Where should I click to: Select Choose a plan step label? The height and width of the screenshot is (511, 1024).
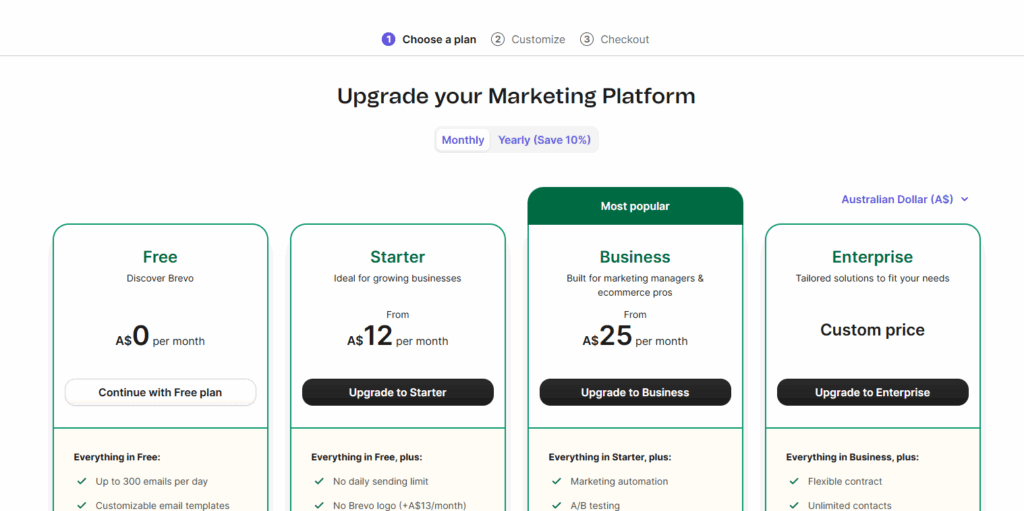pyautogui.click(x=439, y=40)
